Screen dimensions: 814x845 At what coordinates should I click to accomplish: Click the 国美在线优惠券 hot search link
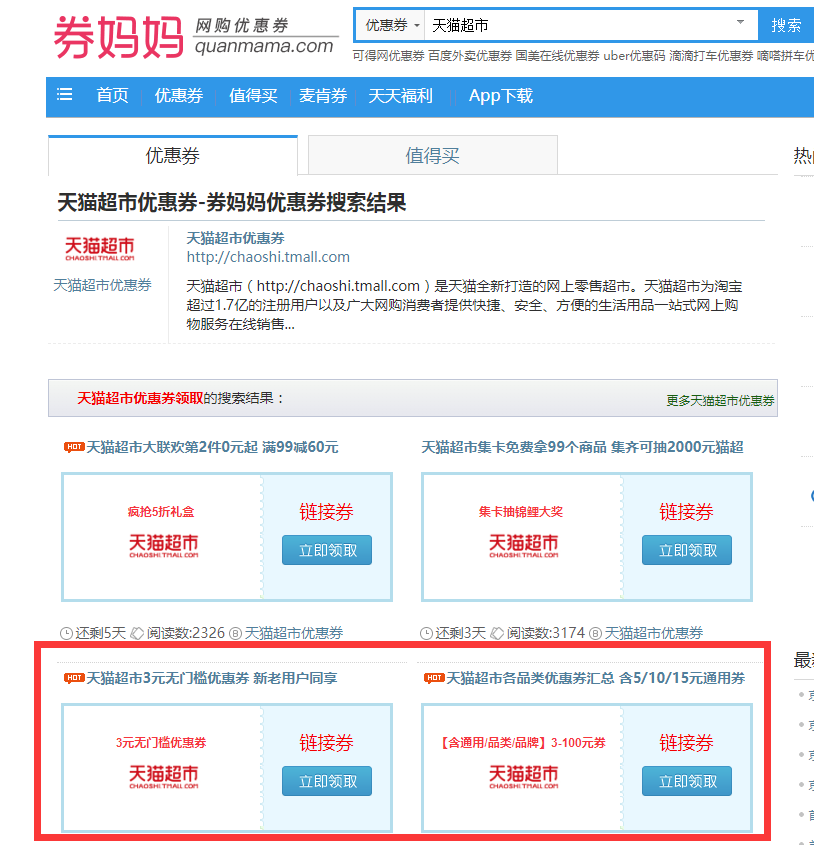557,56
